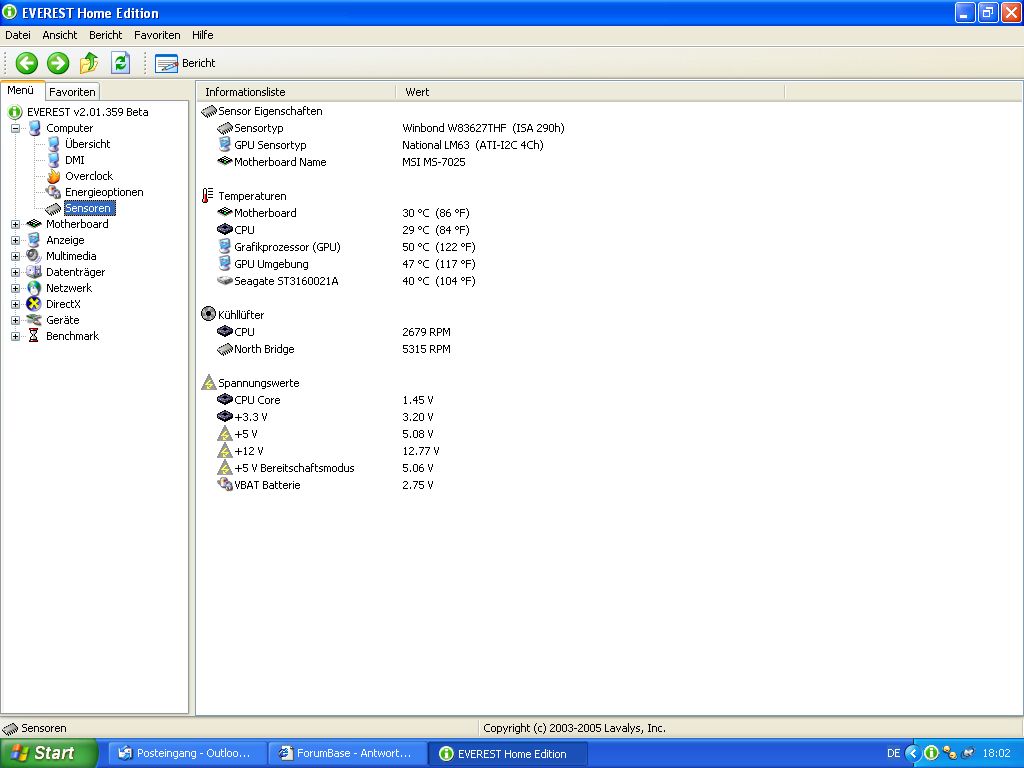
Task: Open the Bericht report toolbar button
Action: [185, 63]
